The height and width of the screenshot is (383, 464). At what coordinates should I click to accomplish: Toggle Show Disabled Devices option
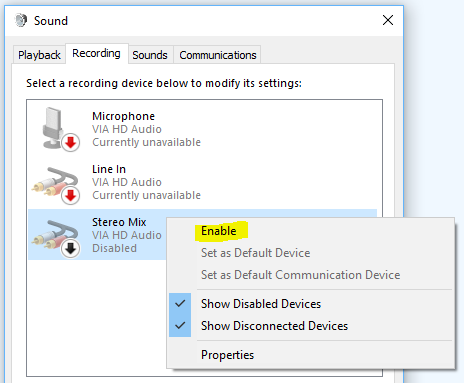[x=312, y=304]
